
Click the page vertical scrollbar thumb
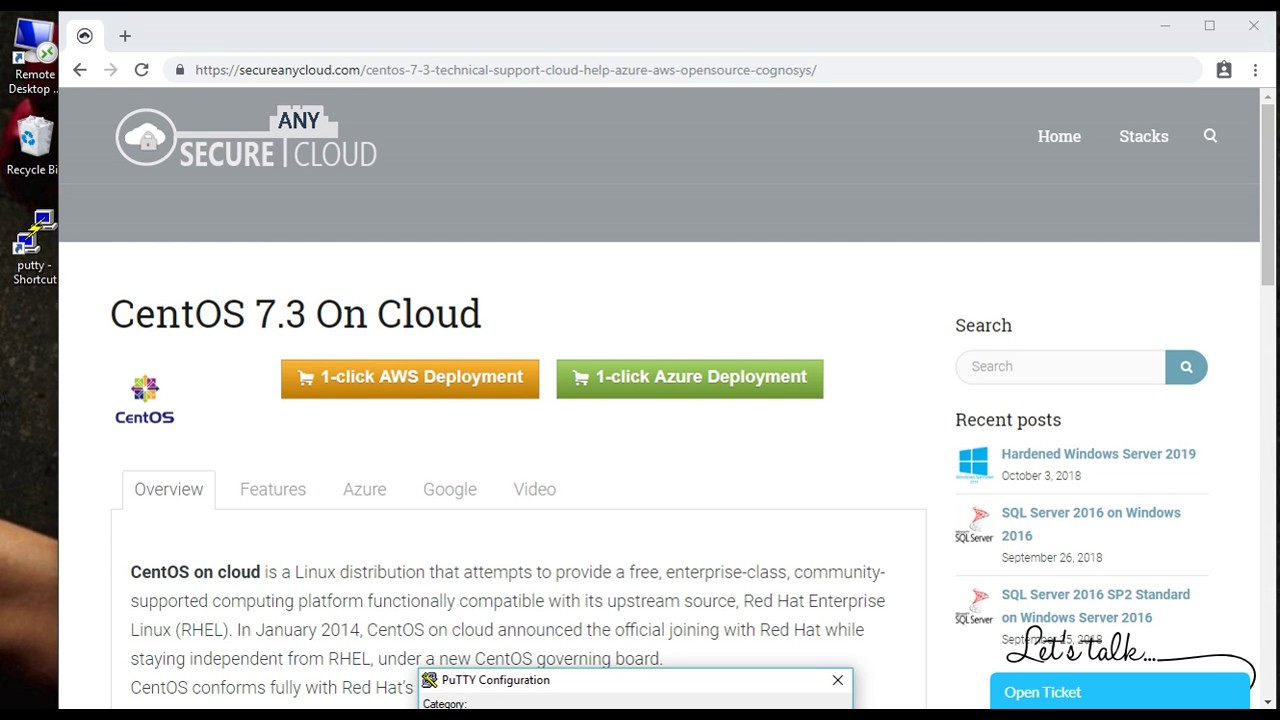click(1269, 193)
